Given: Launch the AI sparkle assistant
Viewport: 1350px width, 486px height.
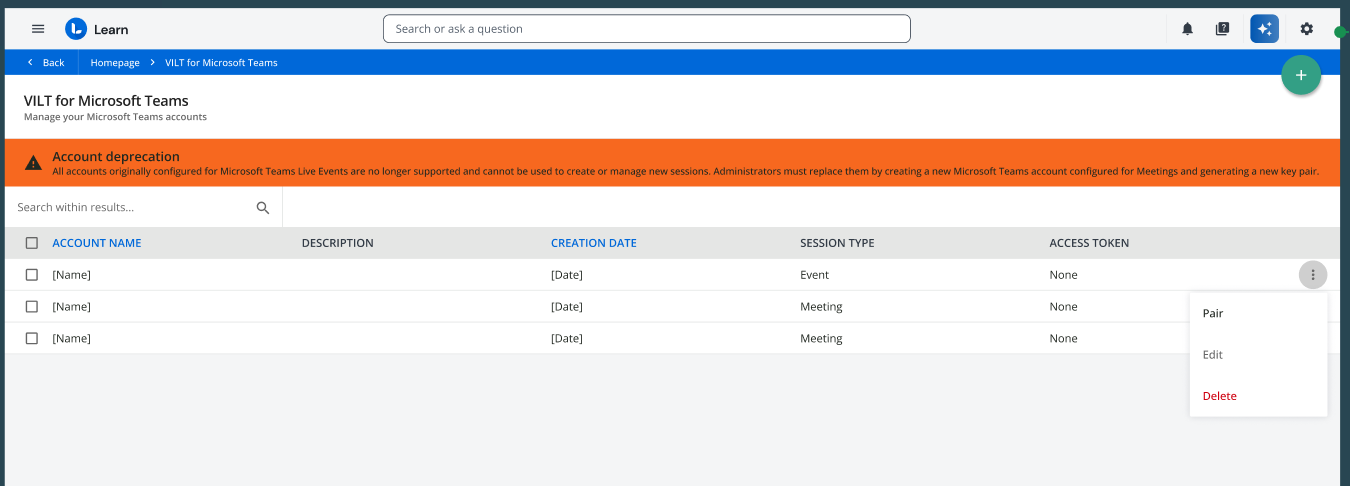Looking at the screenshot, I should click(1264, 29).
